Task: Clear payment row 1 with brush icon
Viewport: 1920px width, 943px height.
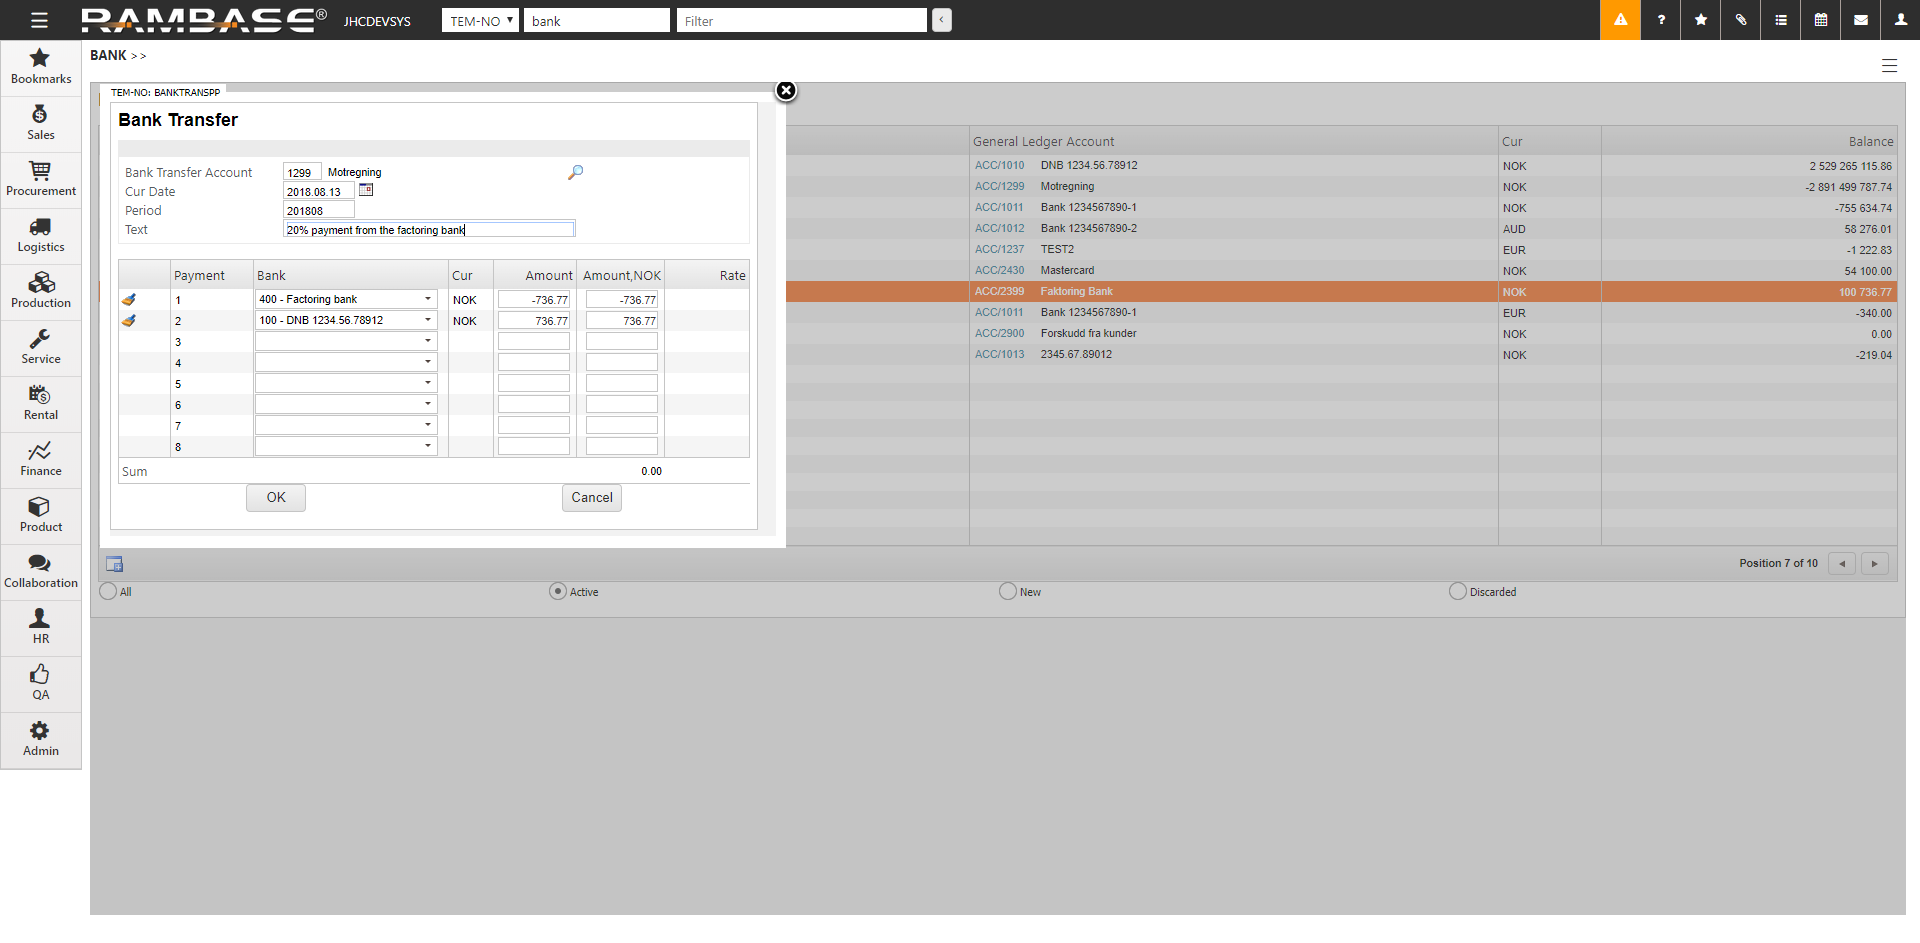Action: tap(129, 300)
